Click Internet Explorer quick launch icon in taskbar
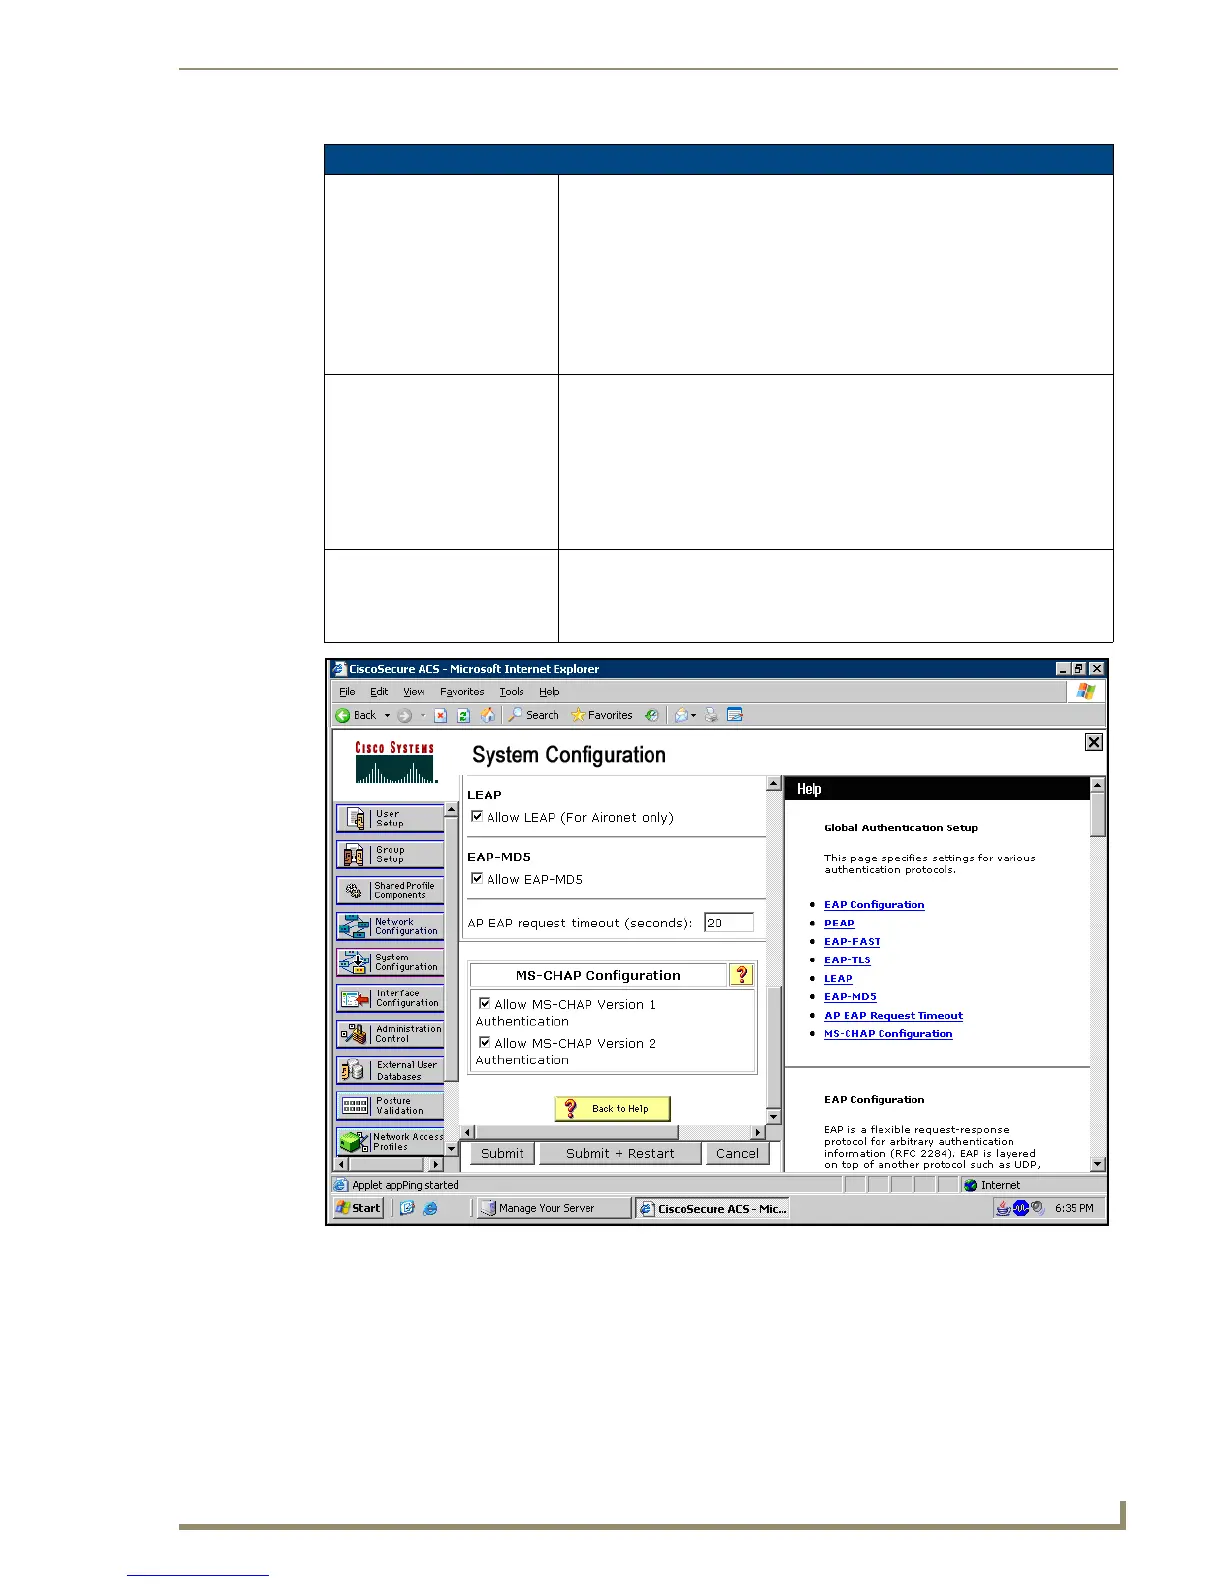Image resolution: width=1224 pixels, height=1584 pixels. (430, 1208)
